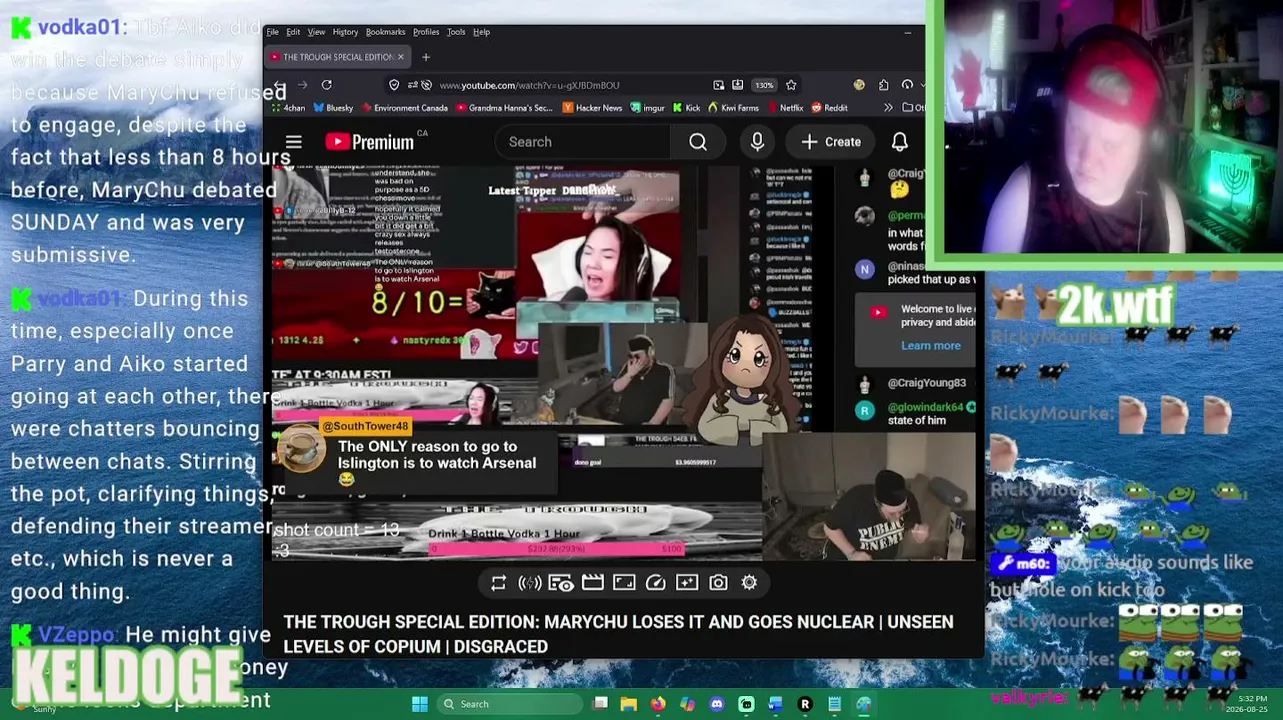Image resolution: width=1283 pixels, height=720 pixels.
Task: Open the Help menu in Firefox
Action: [481, 32]
